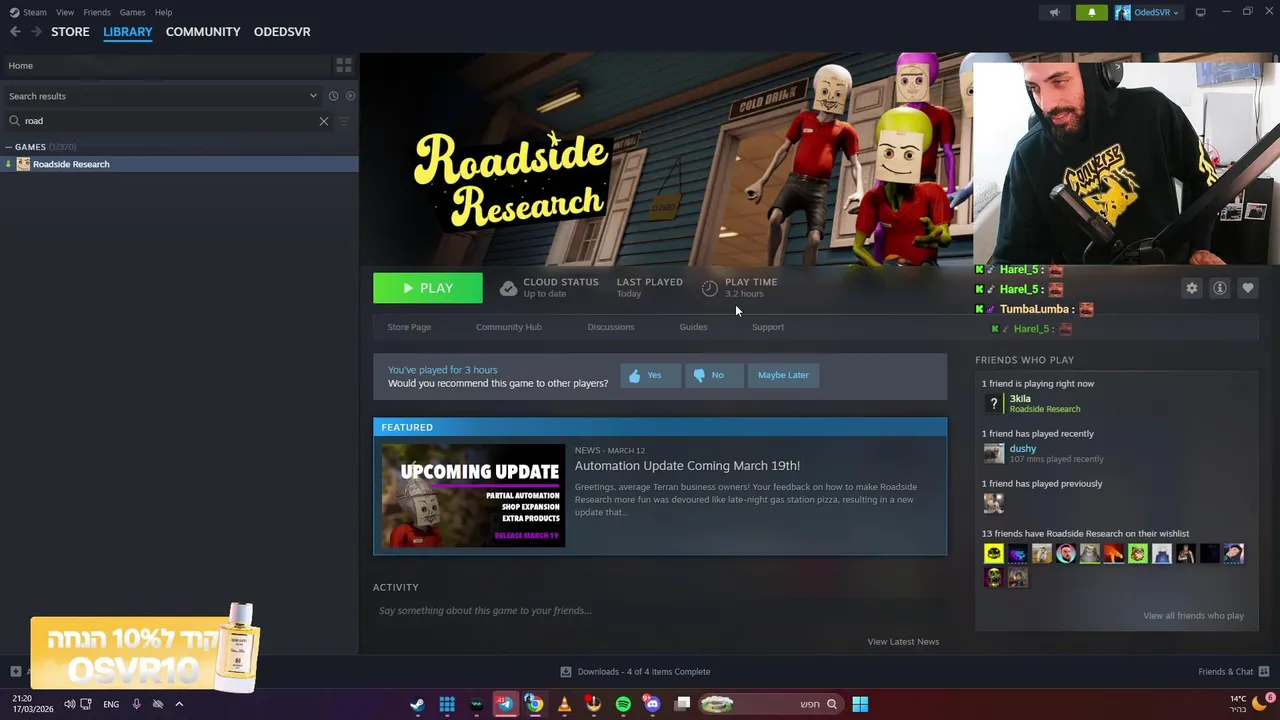
Task: Toggle the ready-to-play filter icon
Action: tap(350, 96)
